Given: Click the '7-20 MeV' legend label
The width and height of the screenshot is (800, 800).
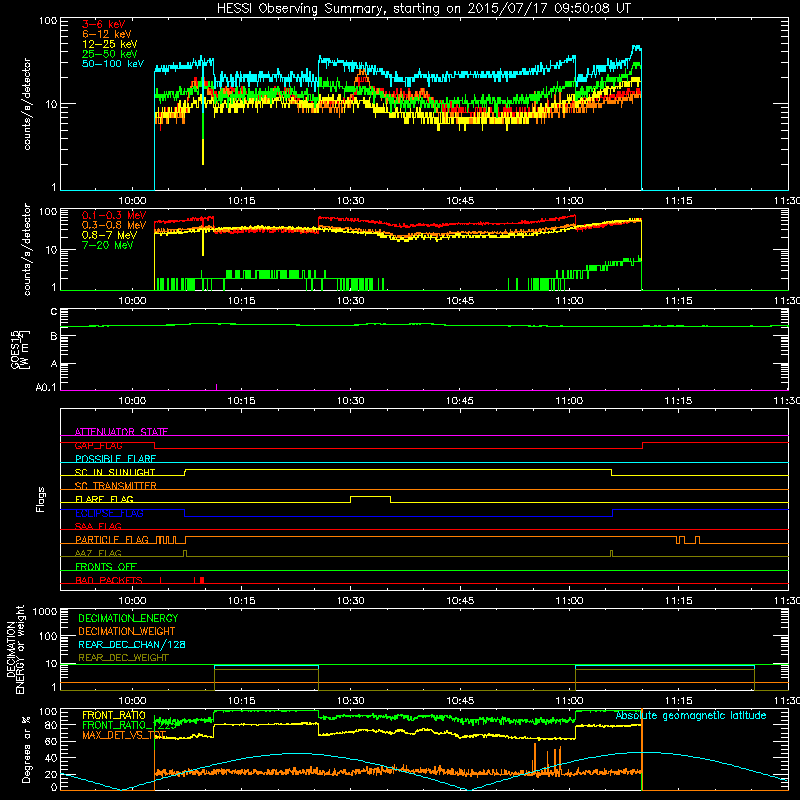Looking at the screenshot, I should (x=108, y=245).
